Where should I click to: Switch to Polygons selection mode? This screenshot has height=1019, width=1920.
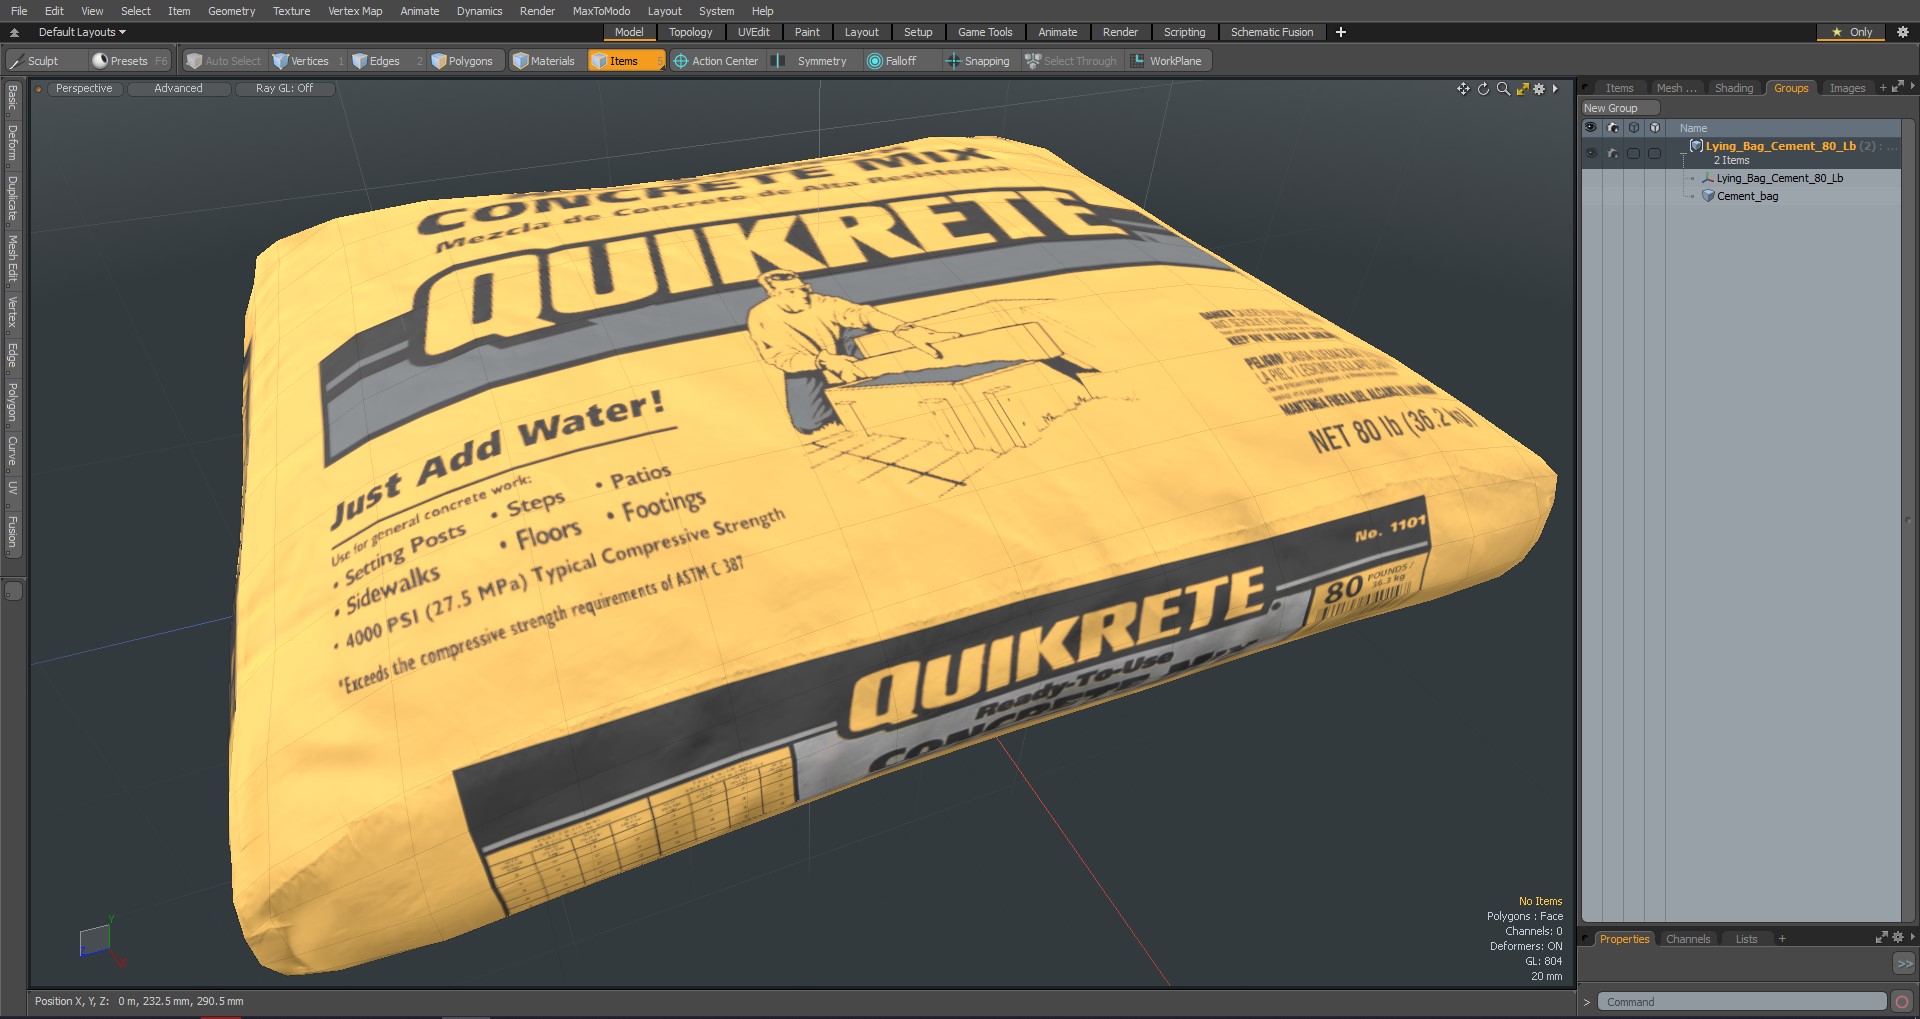coord(464,61)
